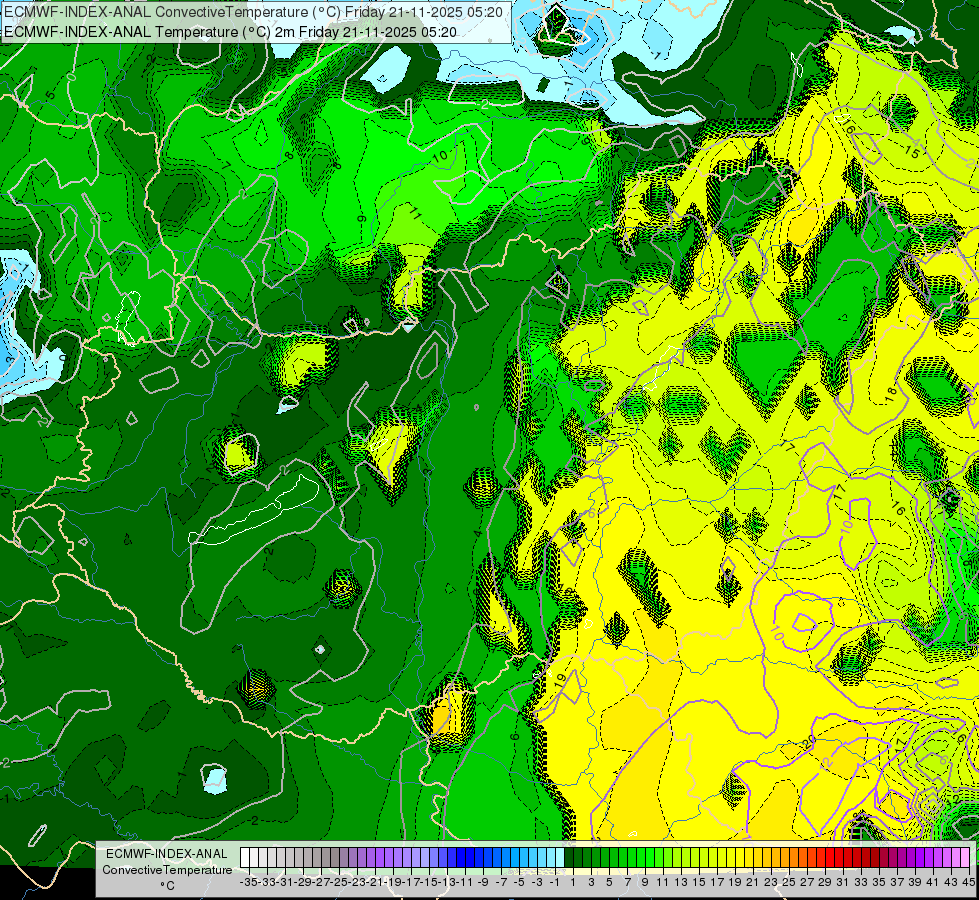Screen dimensions: 979x900
Task: Select the pink swatch above 45 in legend
Action: (965, 858)
